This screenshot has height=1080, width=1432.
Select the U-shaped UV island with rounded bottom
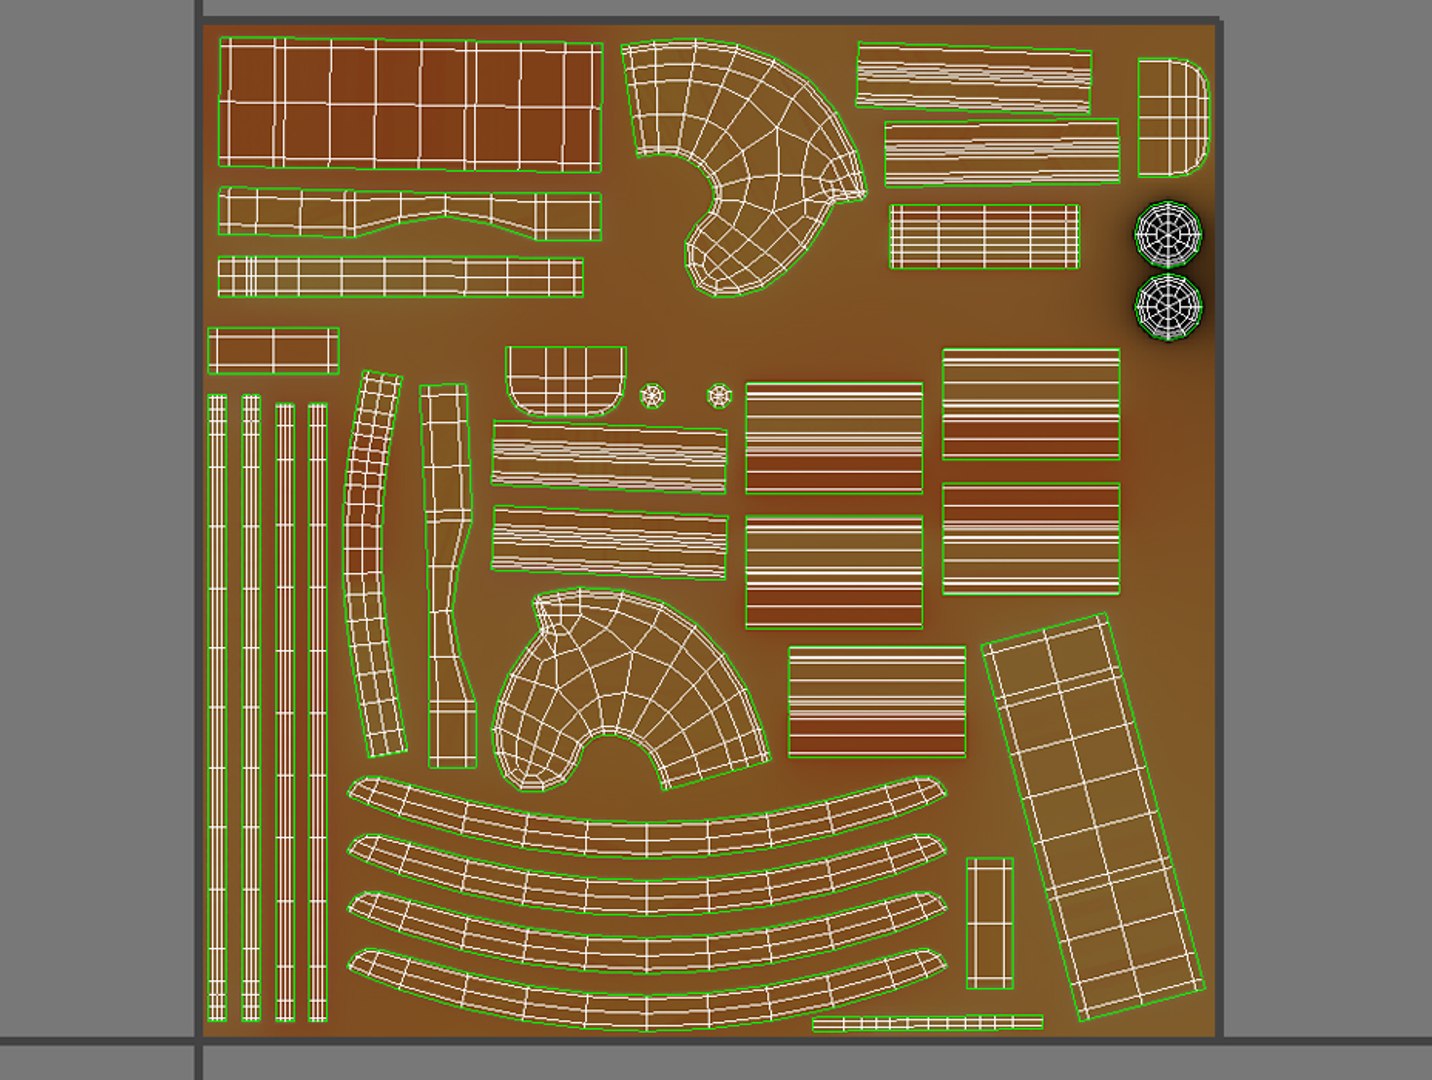pyautogui.click(x=566, y=381)
